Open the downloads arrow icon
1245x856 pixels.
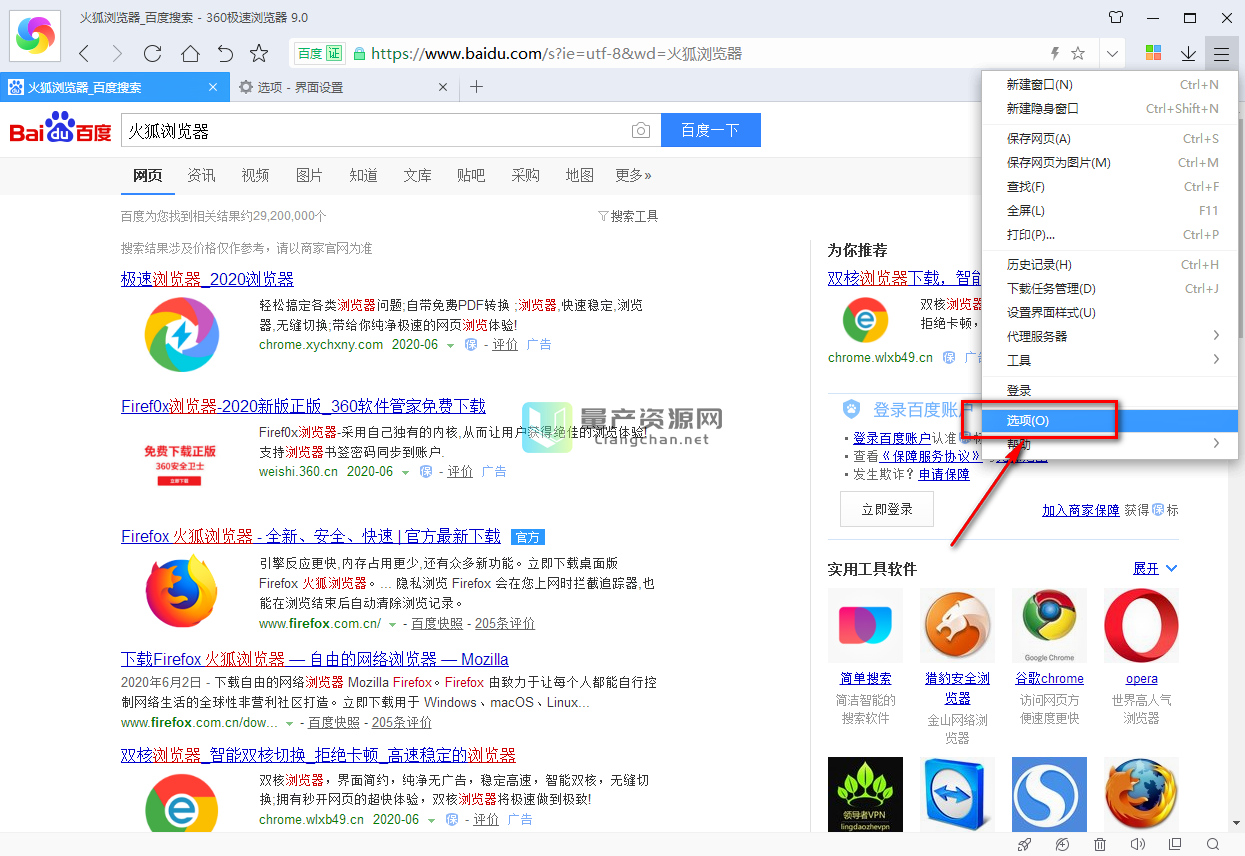[x=1189, y=53]
